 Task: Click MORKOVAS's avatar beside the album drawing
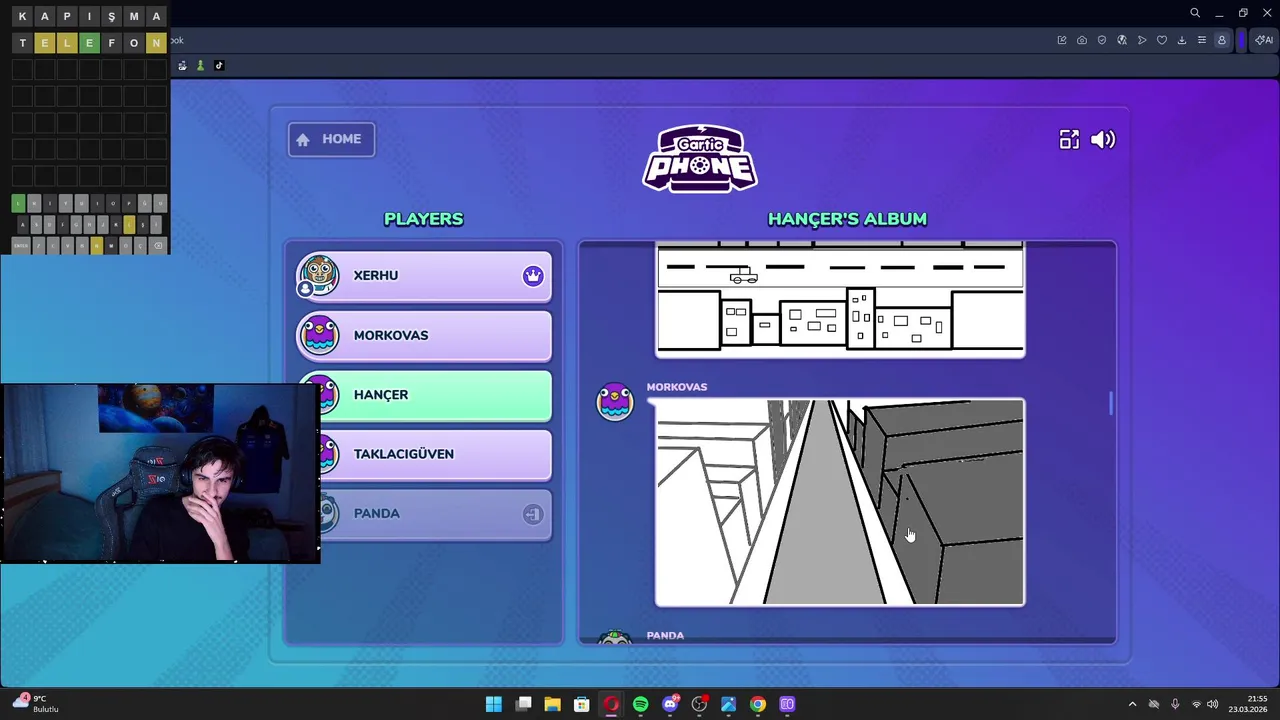(x=615, y=401)
